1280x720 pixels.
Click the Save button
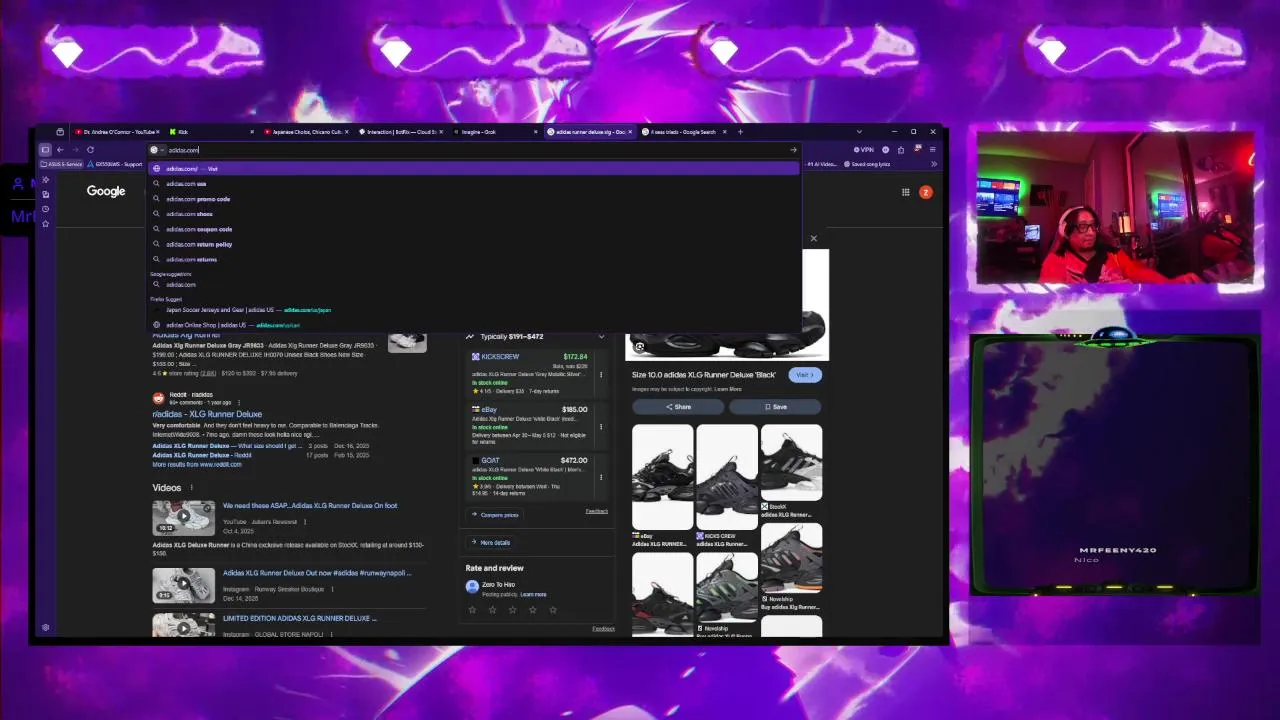click(776, 407)
